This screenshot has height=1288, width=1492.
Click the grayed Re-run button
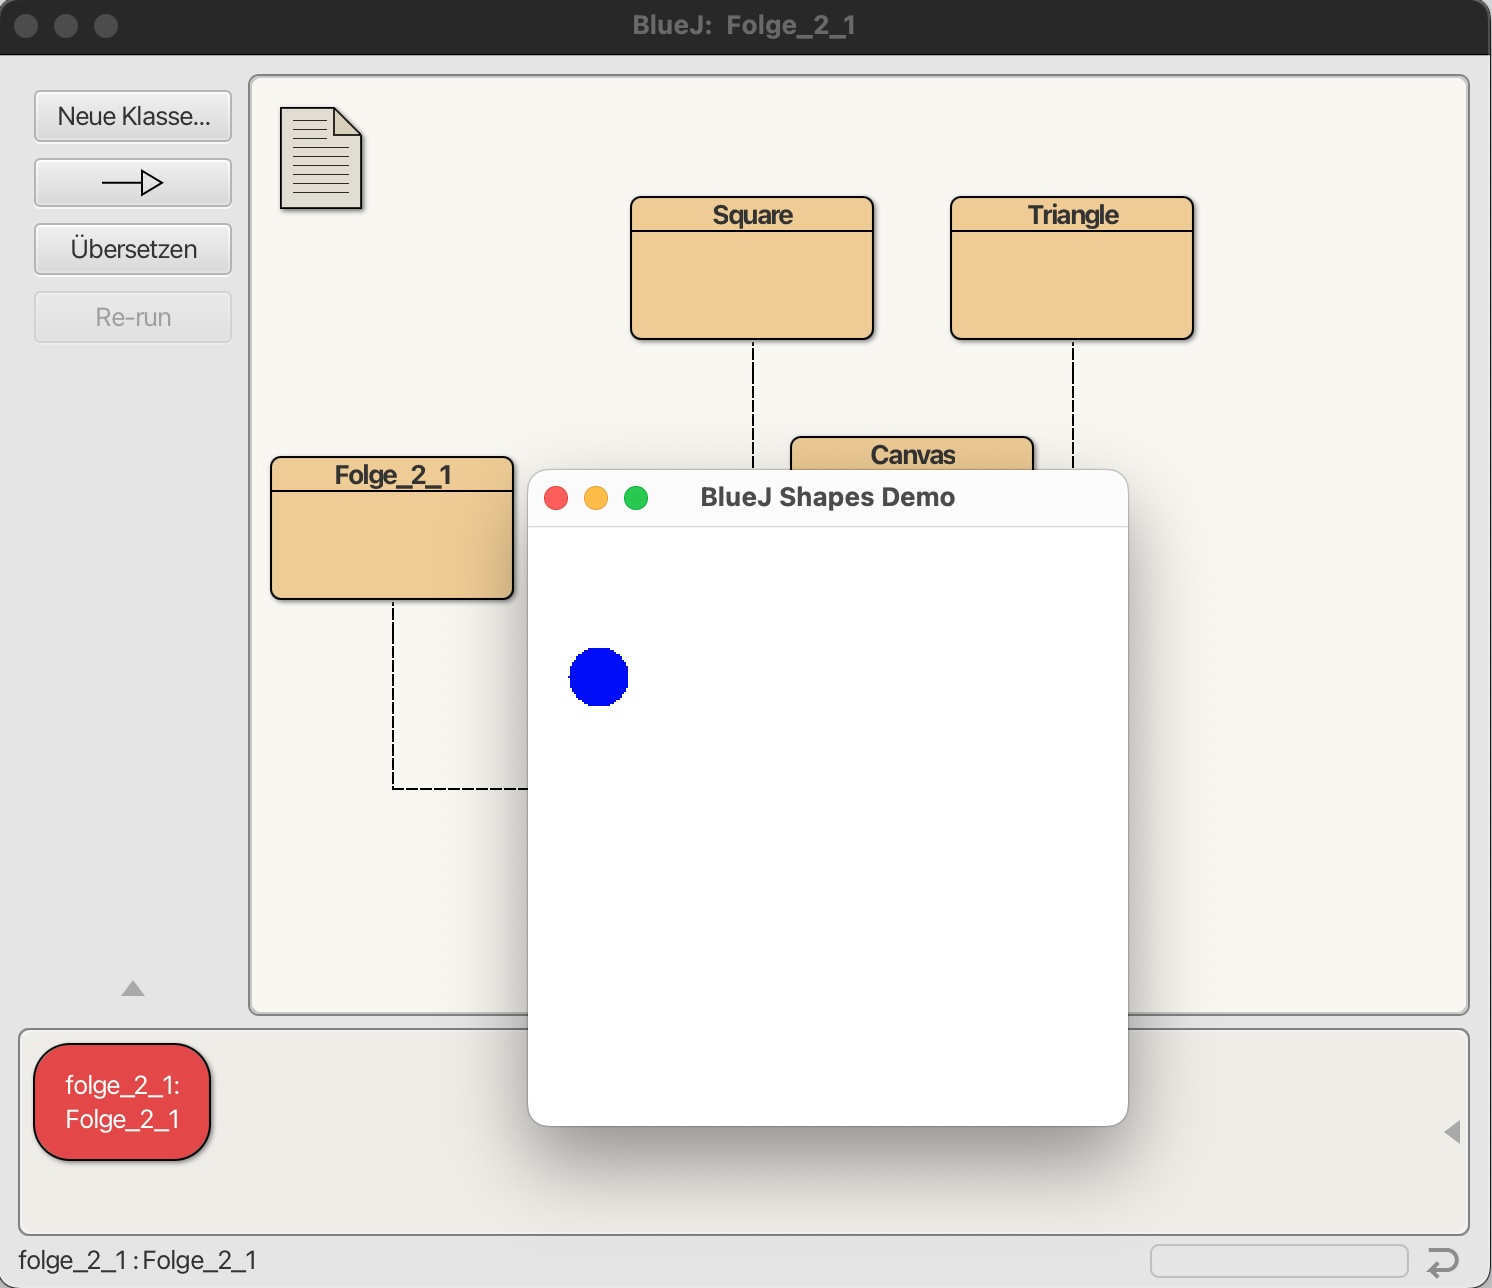coord(133,317)
